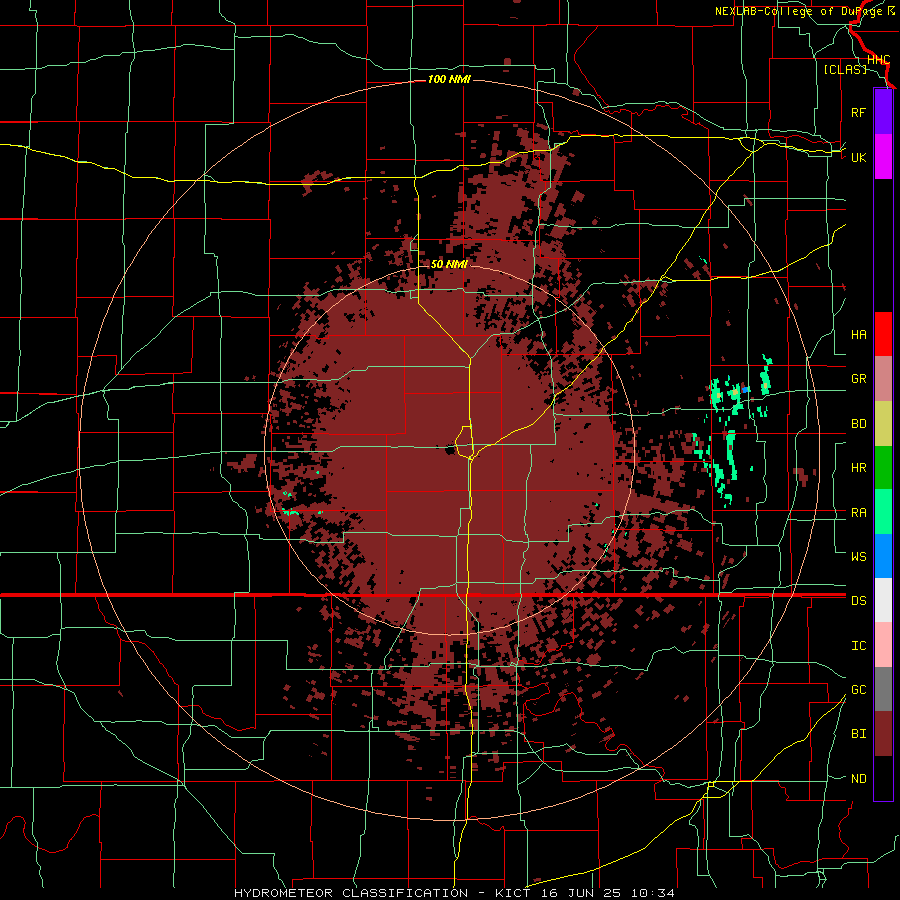Click the RF legend label
Viewport: 900px width, 900px height.
coord(858,112)
